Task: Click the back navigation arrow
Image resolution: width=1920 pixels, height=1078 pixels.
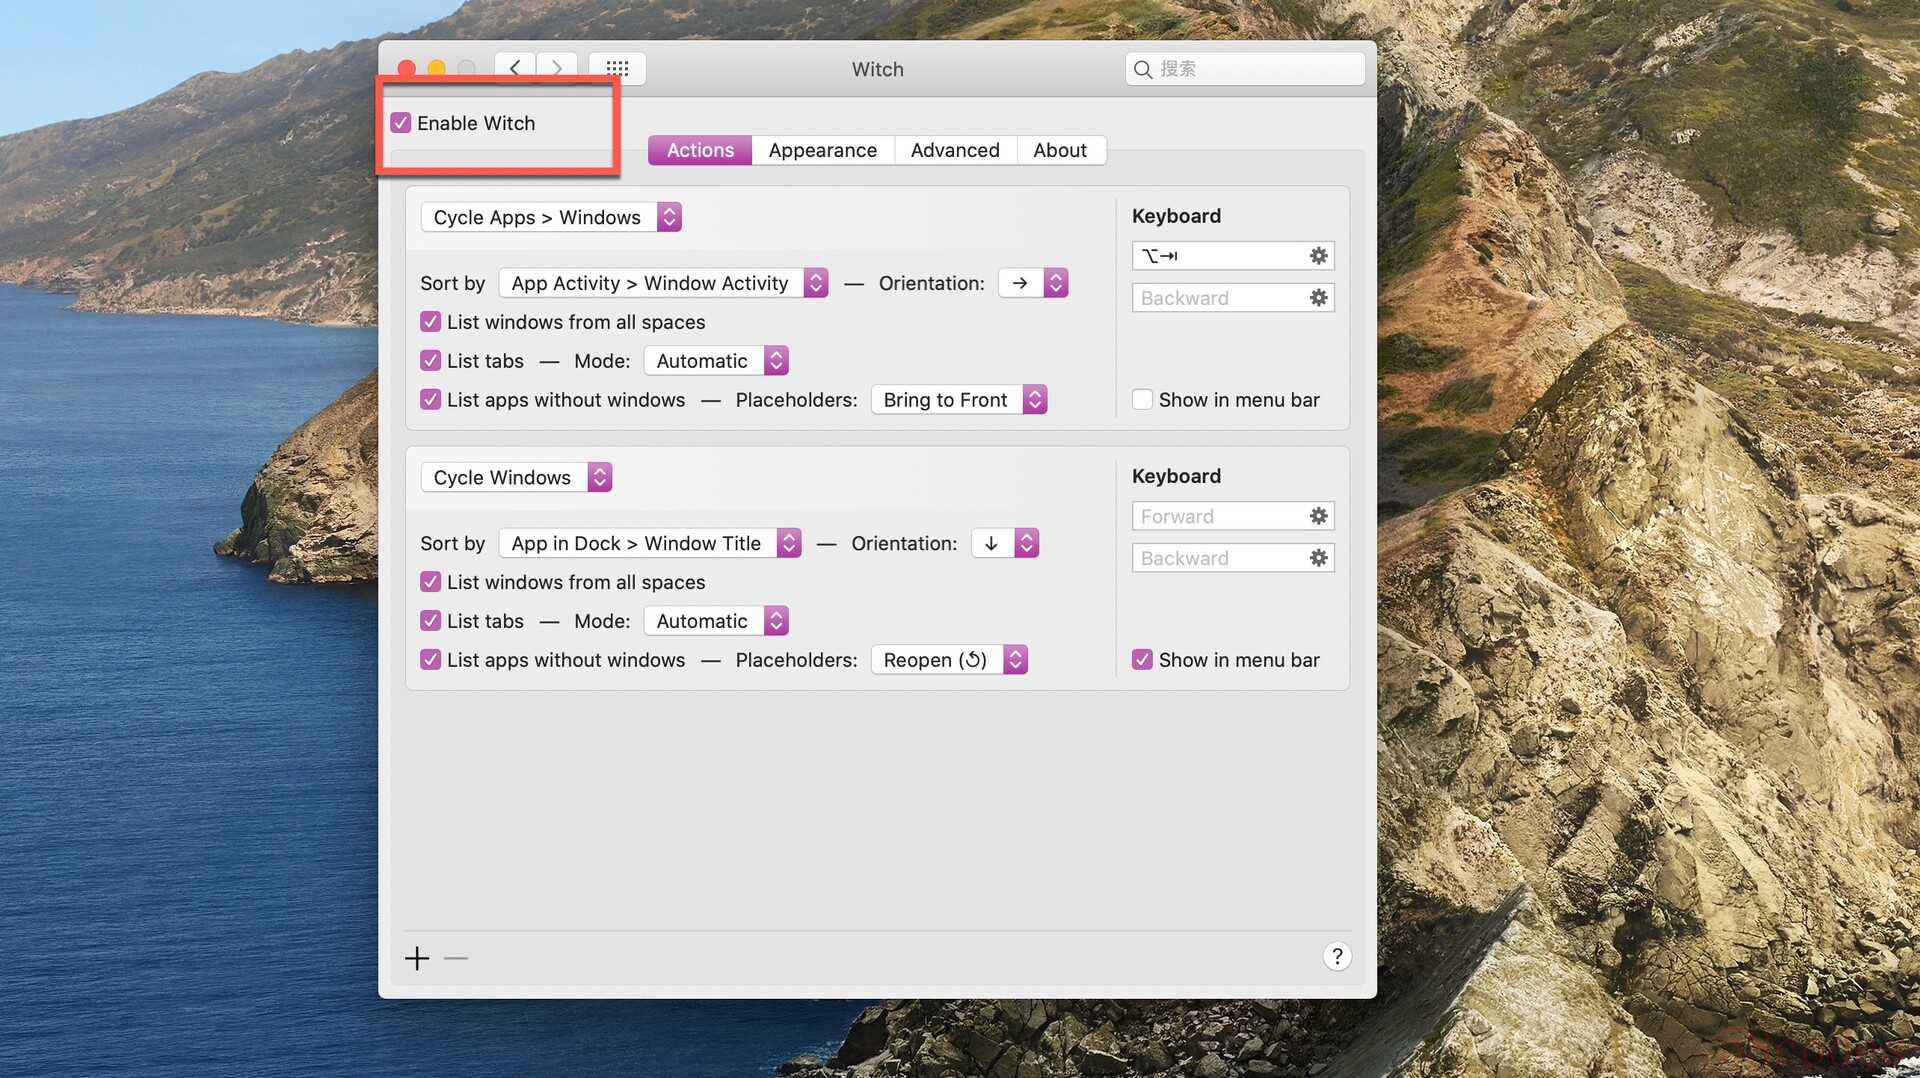Action: coord(515,68)
